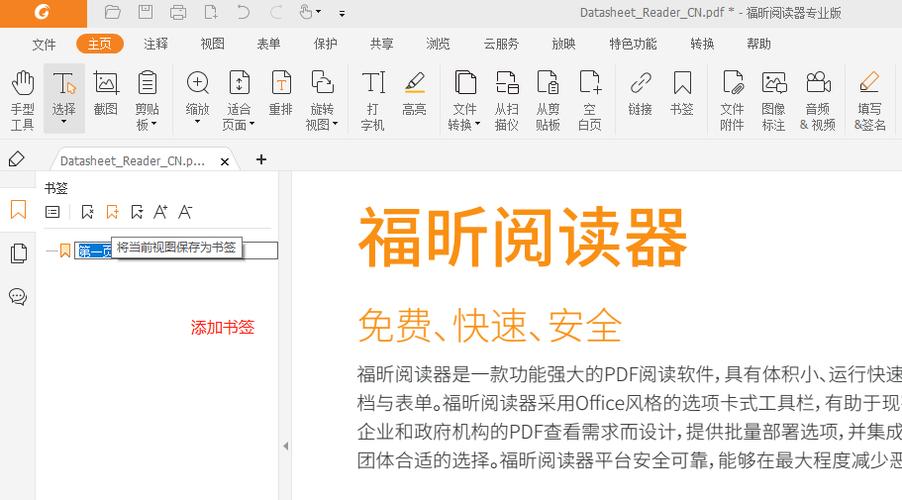Collapse the navigation panel with side arrow
The width and height of the screenshot is (902, 500).
(285, 446)
